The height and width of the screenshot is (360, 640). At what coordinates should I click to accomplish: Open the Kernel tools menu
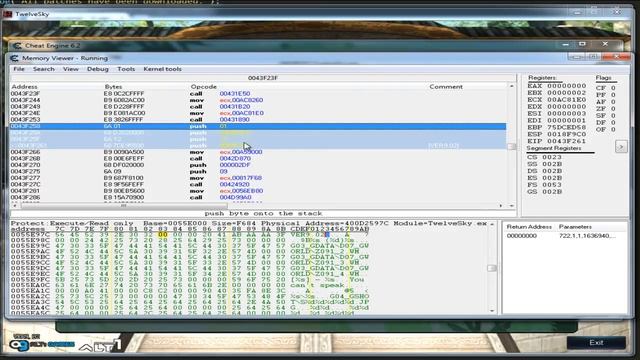click(x=162, y=69)
